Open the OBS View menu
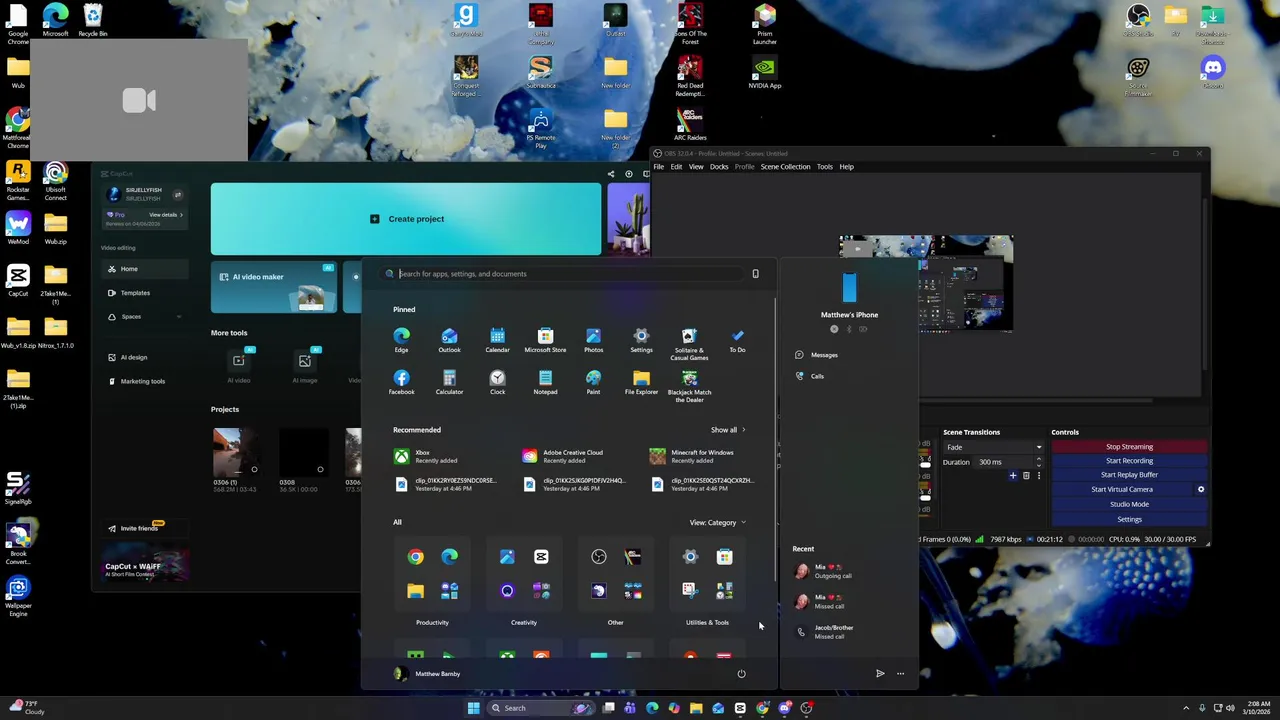This screenshot has height=720, width=1280. [696, 167]
